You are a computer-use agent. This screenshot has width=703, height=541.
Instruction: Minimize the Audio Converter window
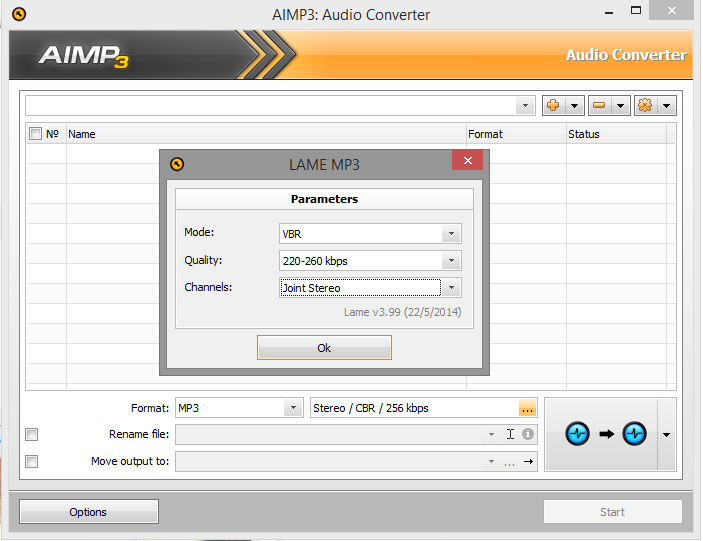[x=608, y=12]
